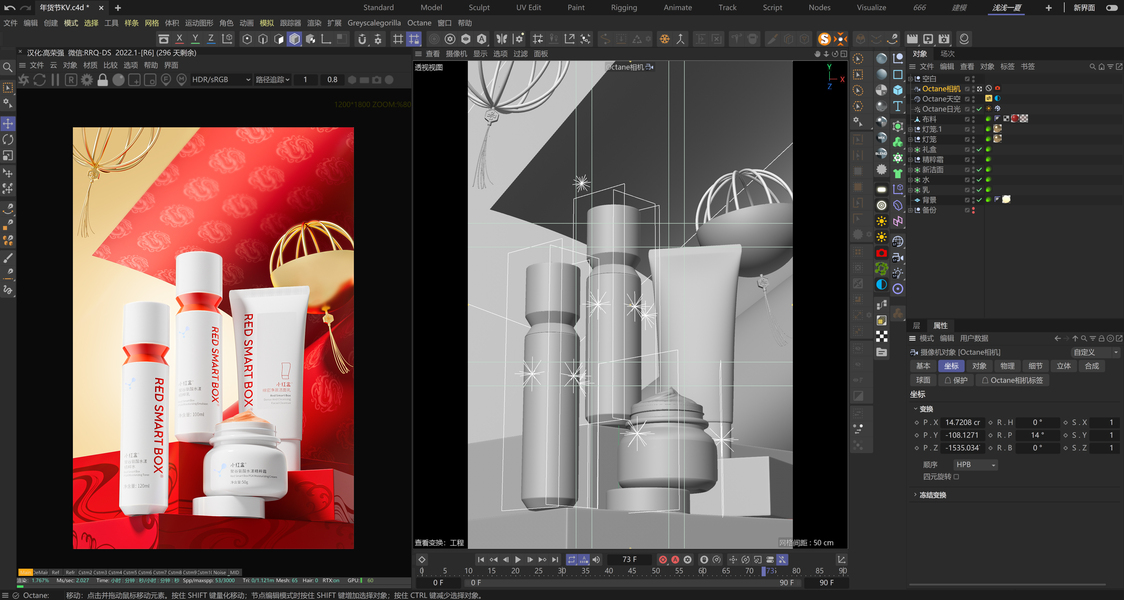Open the 对象 attribute tab button
The height and width of the screenshot is (600, 1124).
tap(979, 366)
